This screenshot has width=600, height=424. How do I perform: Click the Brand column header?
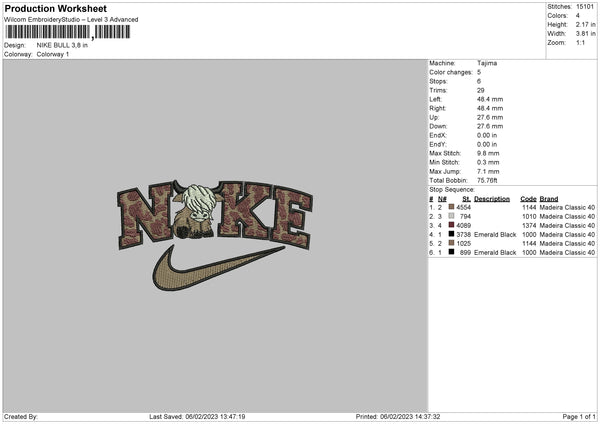(x=549, y=199)
